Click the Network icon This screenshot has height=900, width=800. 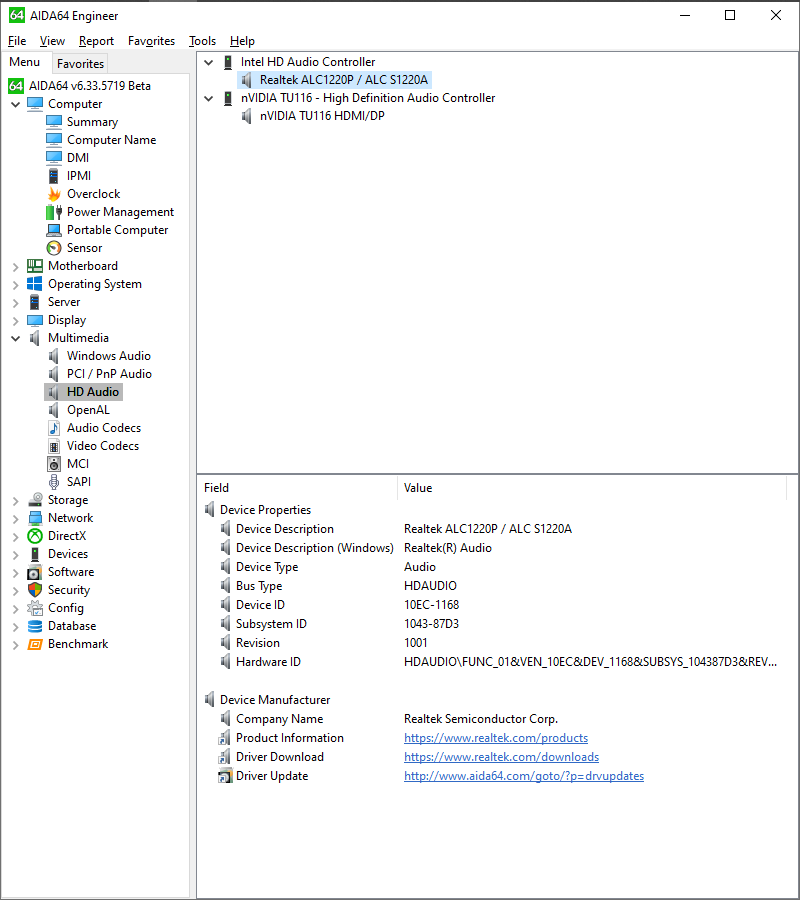[35, 518]
